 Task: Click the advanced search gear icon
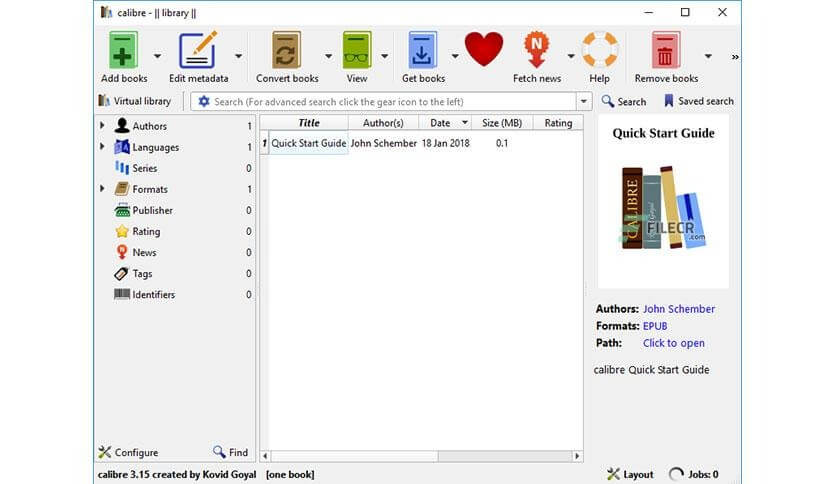tap(204, 101)
